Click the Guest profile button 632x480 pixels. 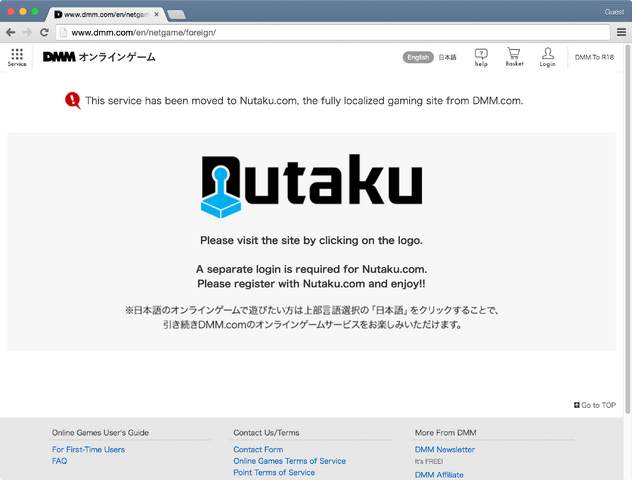point(614,12)
